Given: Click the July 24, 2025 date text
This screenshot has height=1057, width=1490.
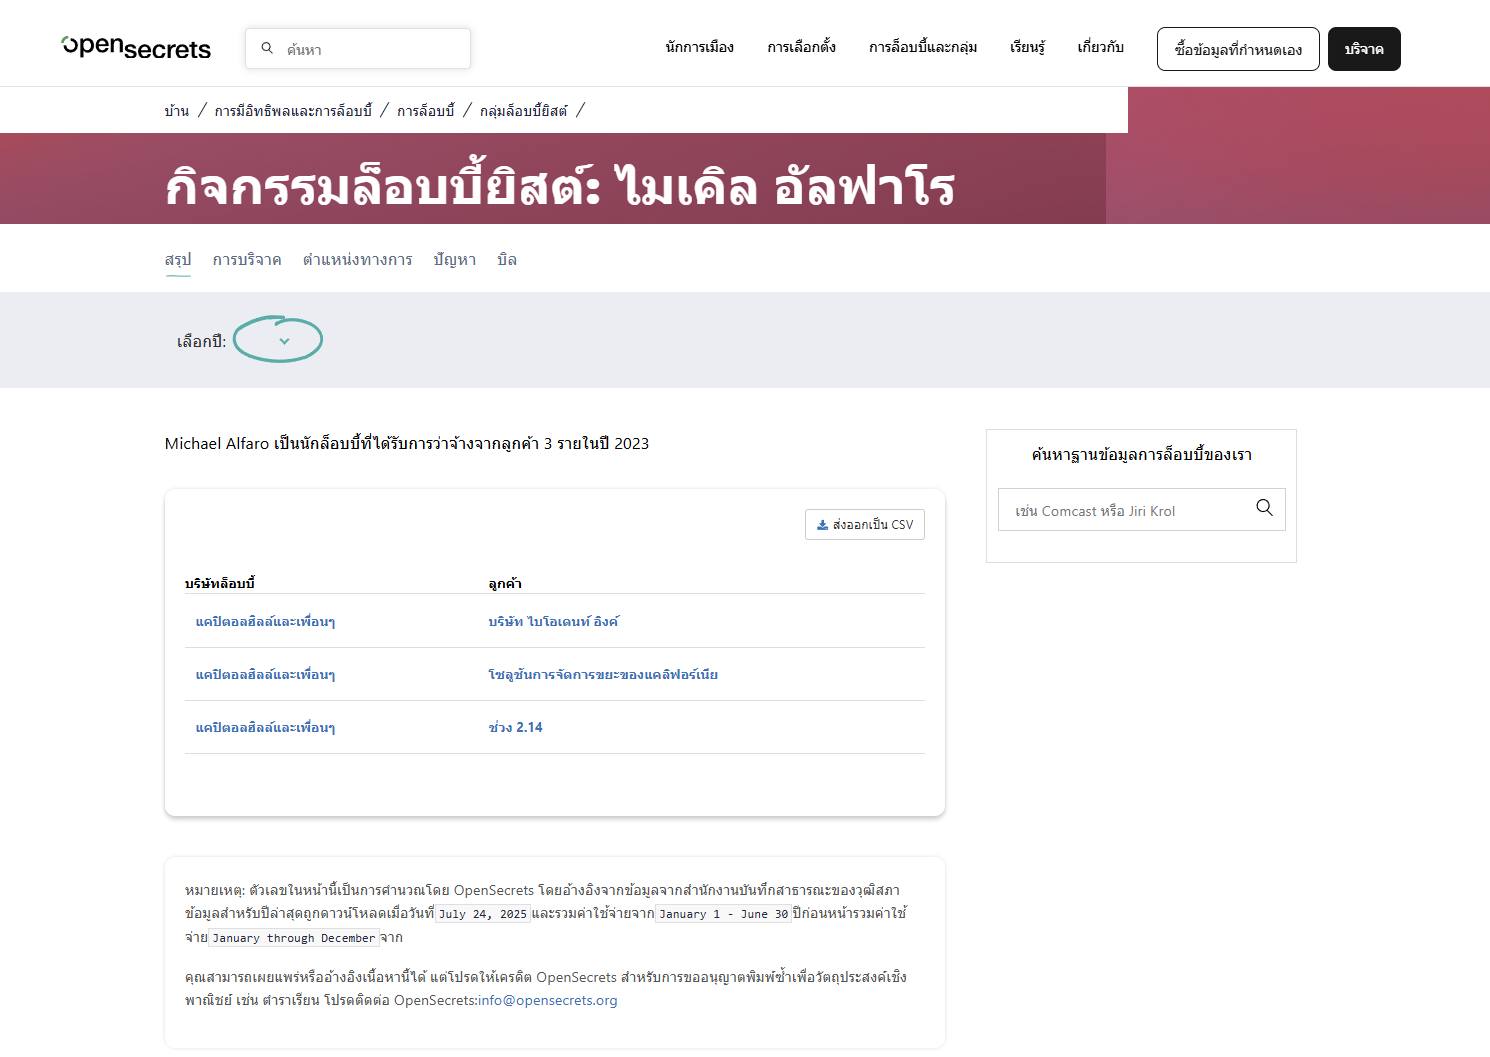Looking at the screenshot, I should click(x=483, y=914).
